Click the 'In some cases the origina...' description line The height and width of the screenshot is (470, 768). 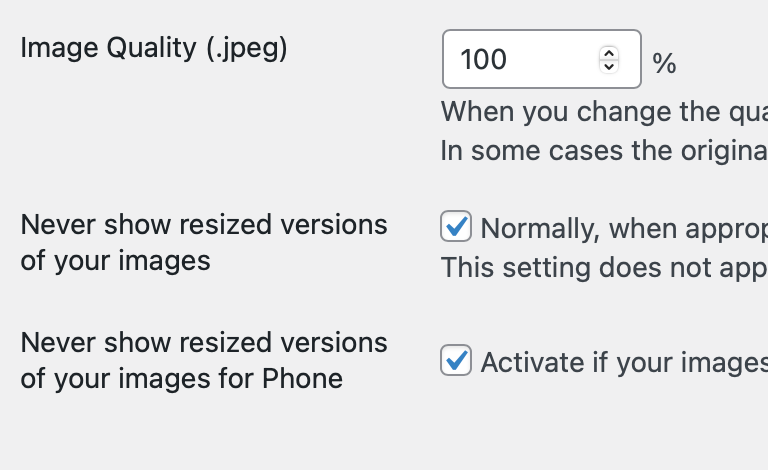coord(604,151)
